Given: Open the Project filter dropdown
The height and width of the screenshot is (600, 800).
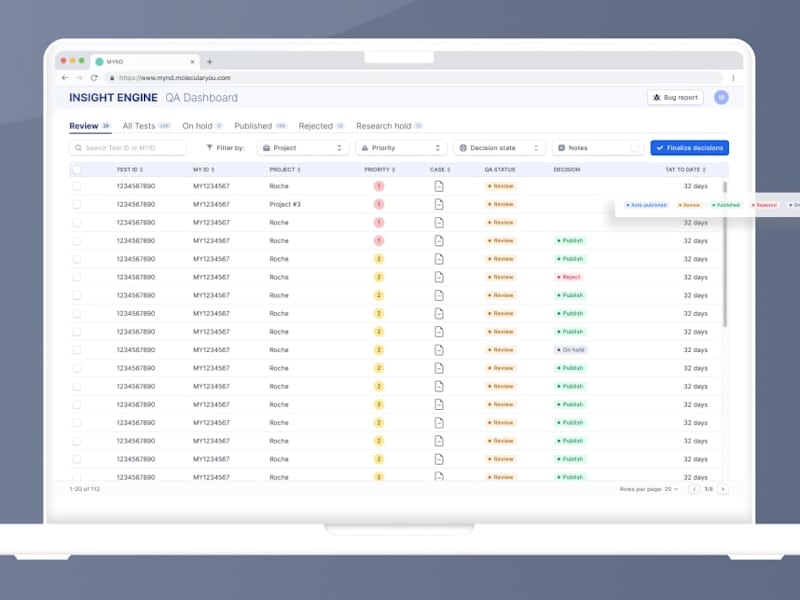Looking at the screenshot, I should 303,148.
